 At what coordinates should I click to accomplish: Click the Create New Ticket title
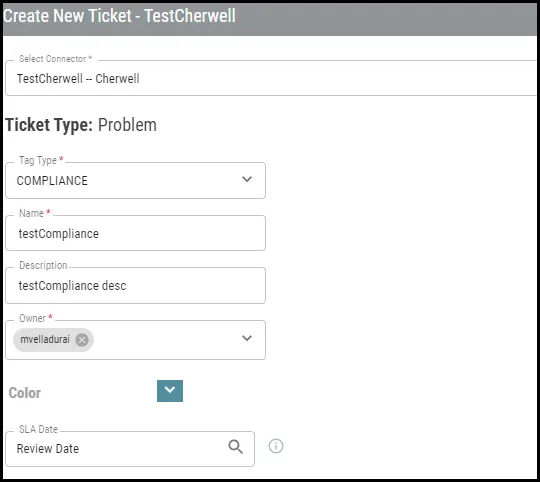(x=119, y=16)
